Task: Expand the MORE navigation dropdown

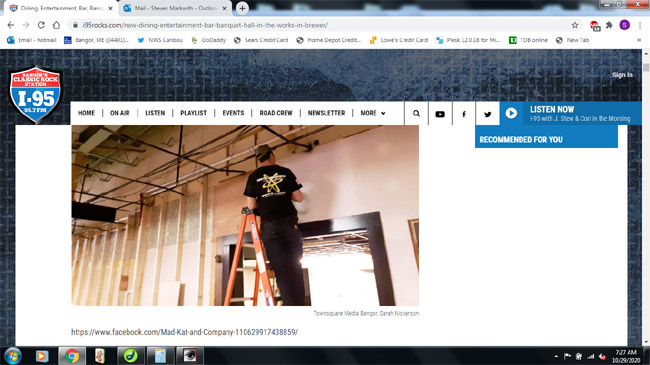Action: (x=373, y=113)
